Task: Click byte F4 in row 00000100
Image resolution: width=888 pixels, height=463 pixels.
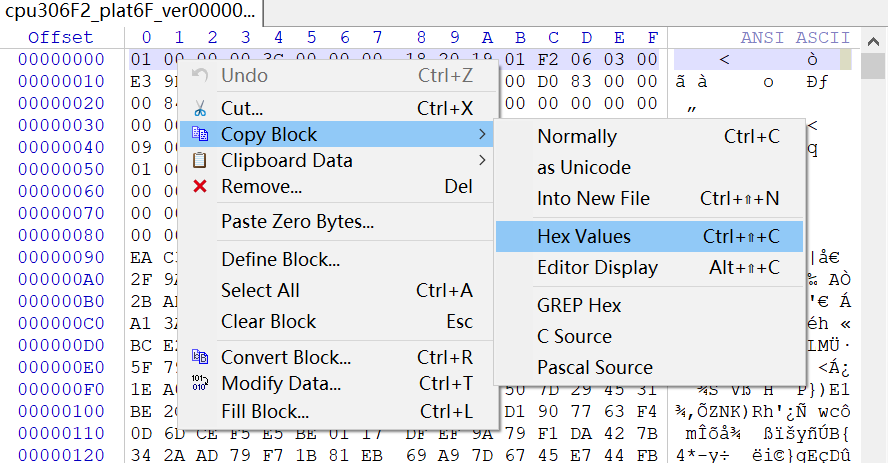Action: pos(647,411)
